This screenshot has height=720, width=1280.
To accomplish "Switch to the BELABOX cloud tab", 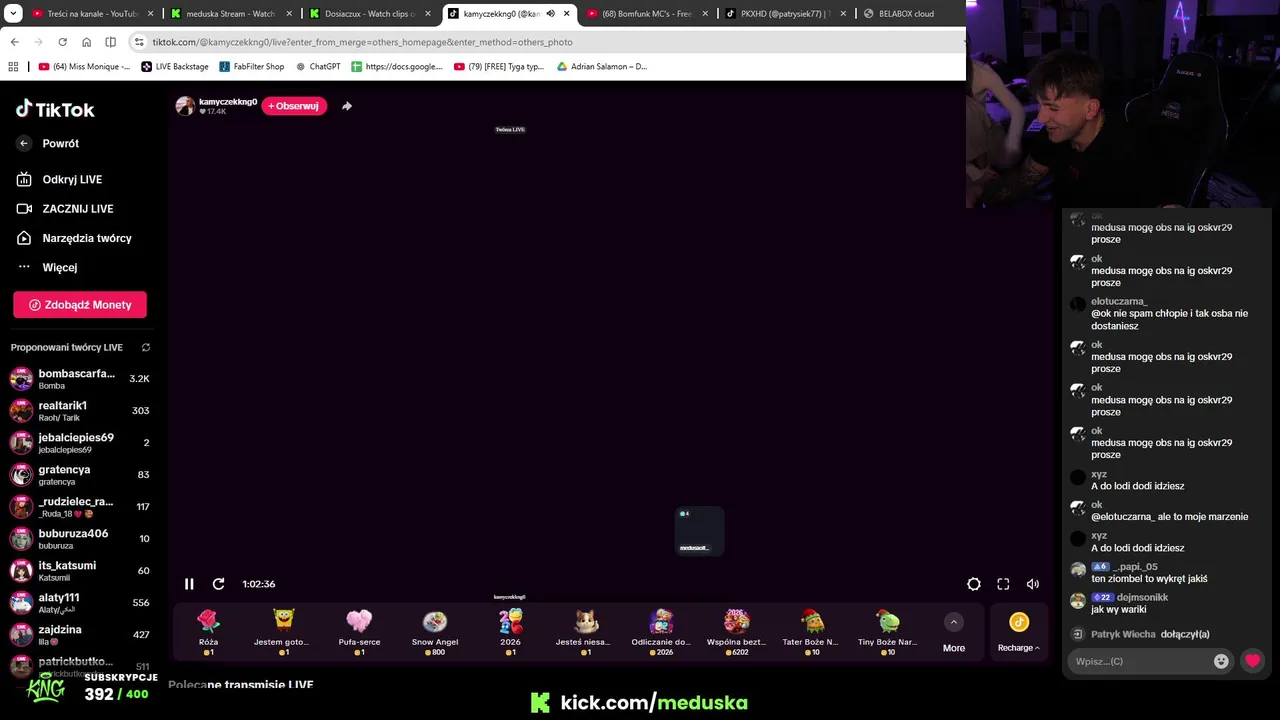I will tap(906, 14).
